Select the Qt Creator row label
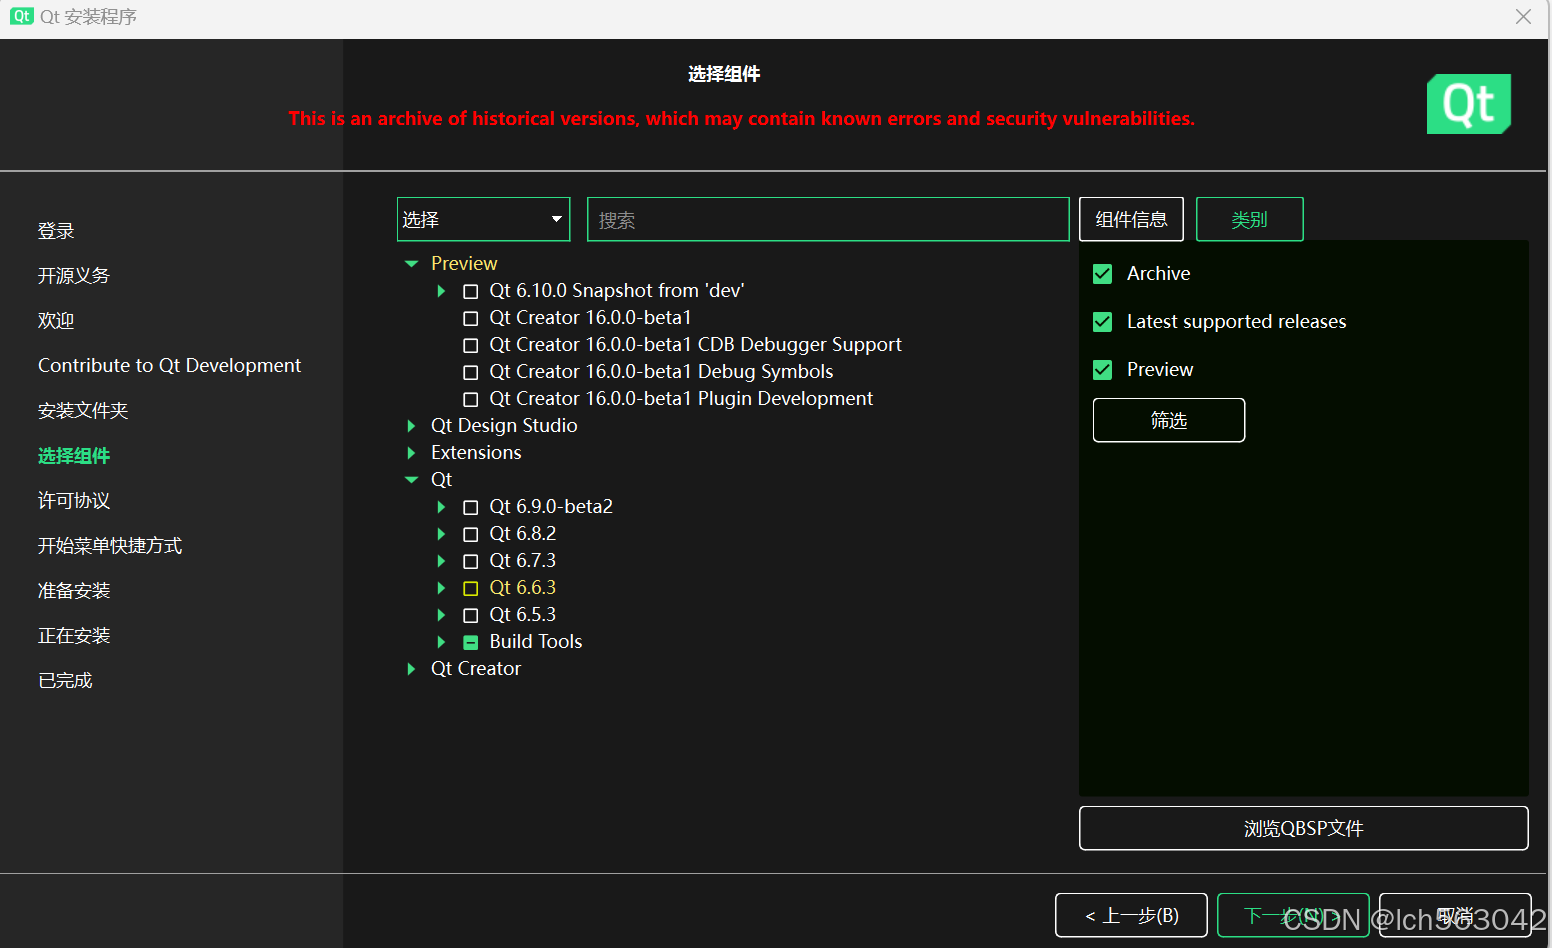Viewport: 1552px width, 948px height. click(x=476, y=669)
